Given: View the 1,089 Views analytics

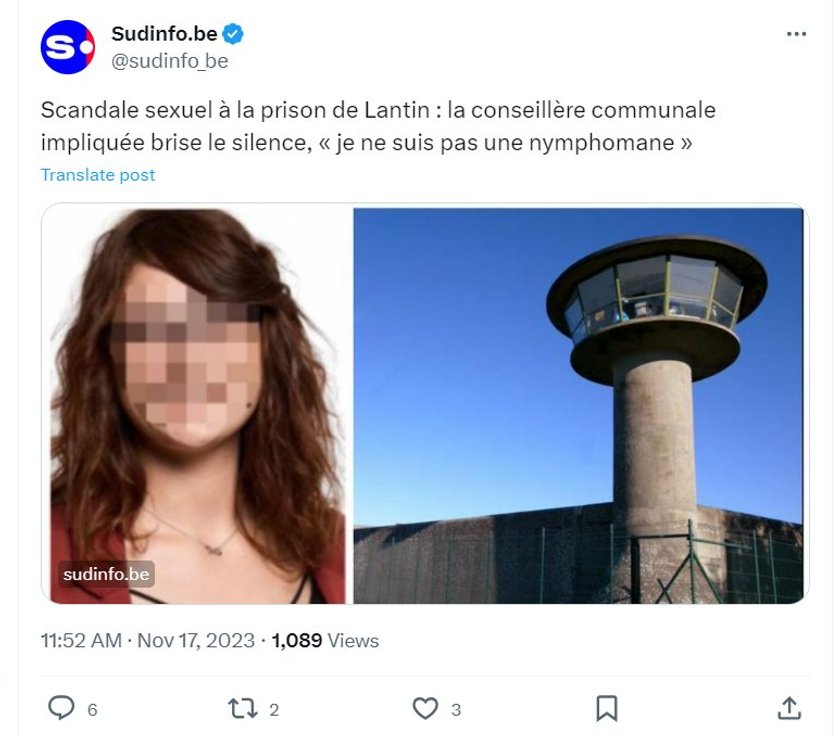Looking at the screenshot, I should [x=325, y=641].
